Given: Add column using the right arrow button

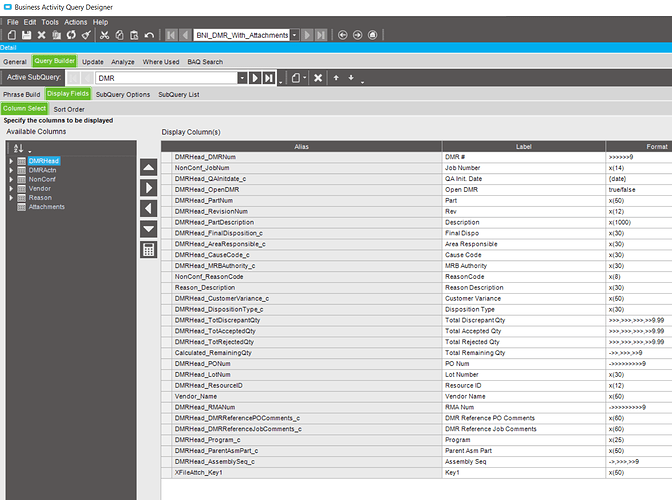Looking at the screenshot, I should tap(148, 188).
